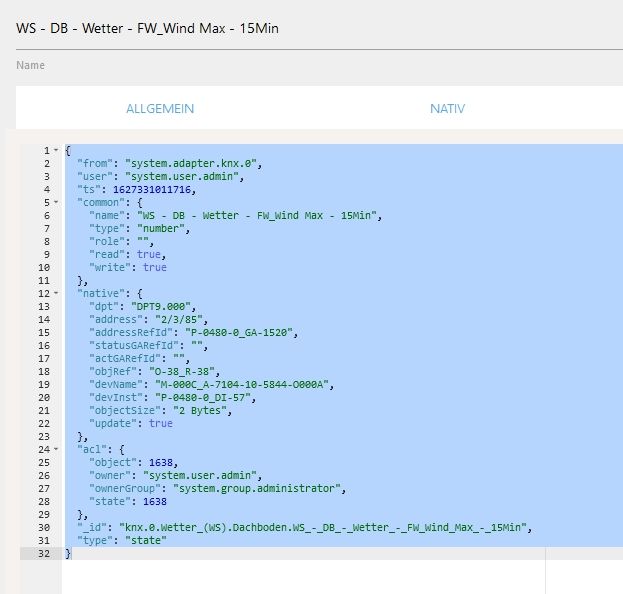Viewport: 623px width, 594px height.
Task: Open the NATIV tab
Action: [447, 108]
